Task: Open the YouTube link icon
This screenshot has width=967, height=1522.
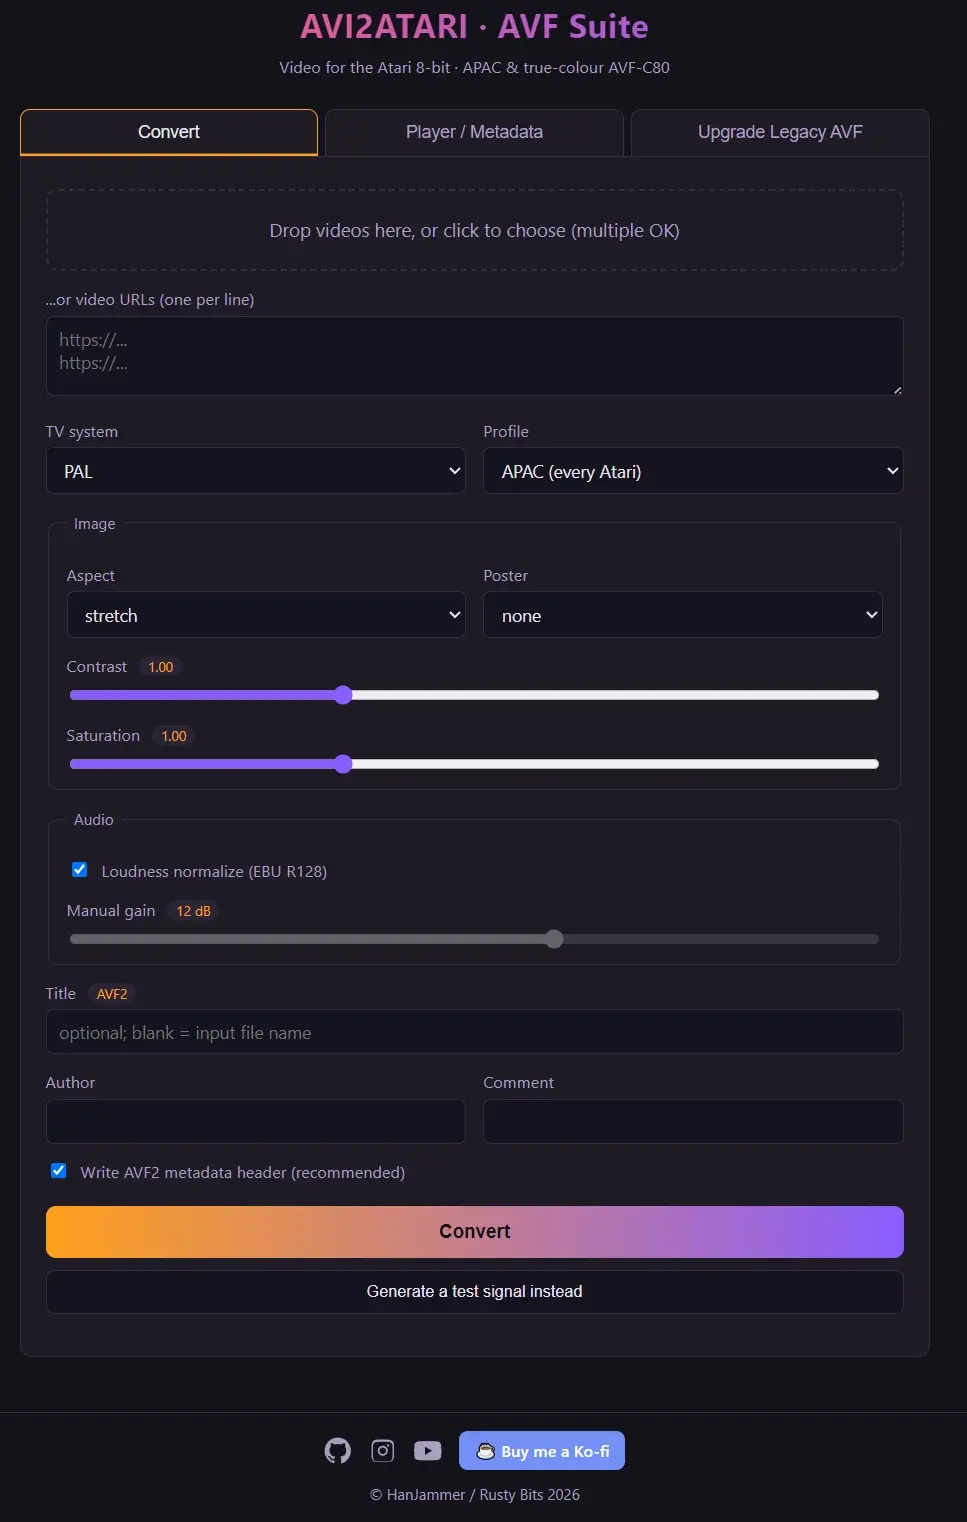Action: (428, 1450)
